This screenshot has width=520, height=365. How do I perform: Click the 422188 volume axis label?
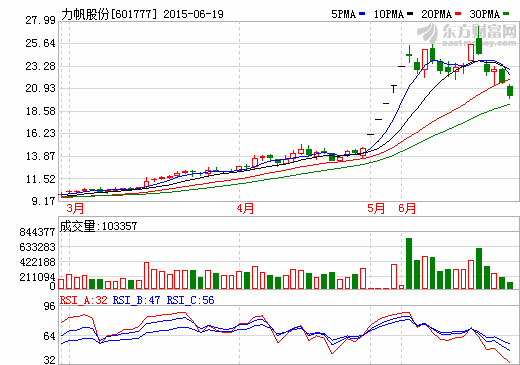click(37, 262)
